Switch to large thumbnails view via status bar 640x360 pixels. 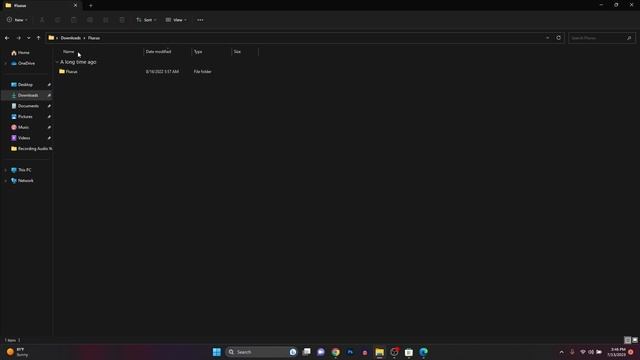coord(635,340)
